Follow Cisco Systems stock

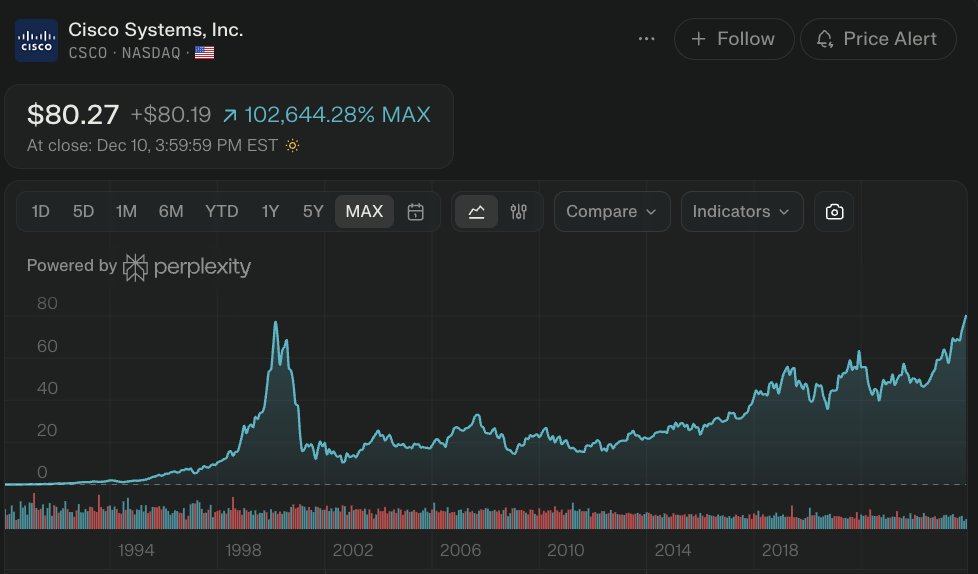(734, 39)
